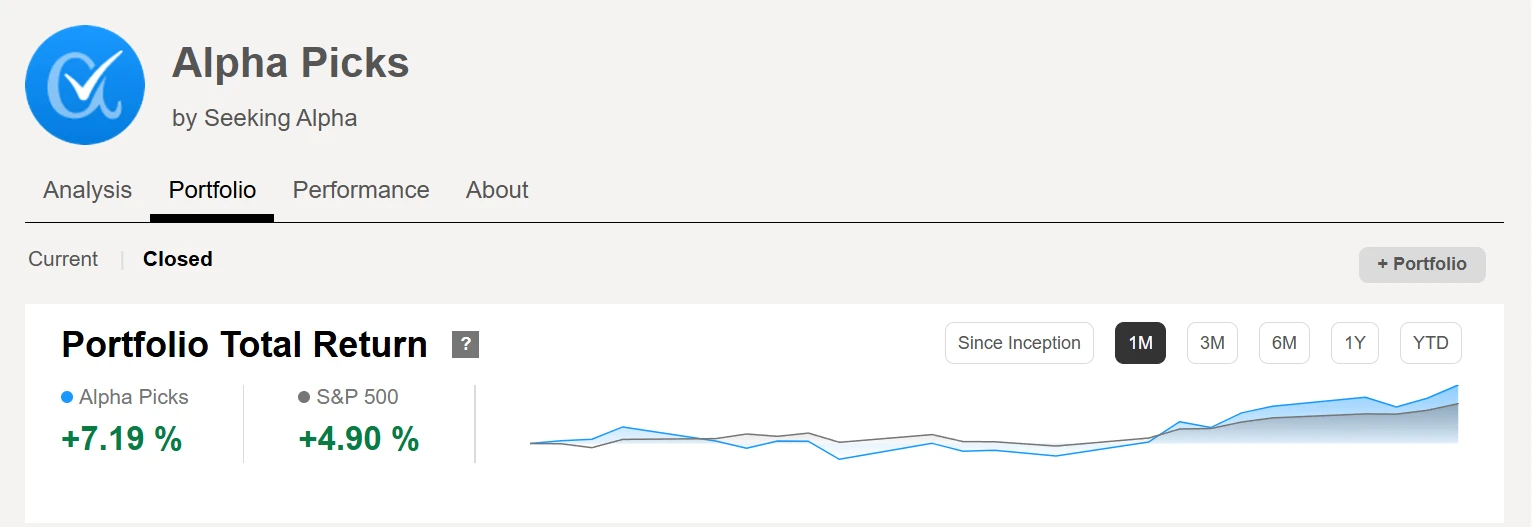
Task: Click the Alpha Picks title heading
Action: 290,63
